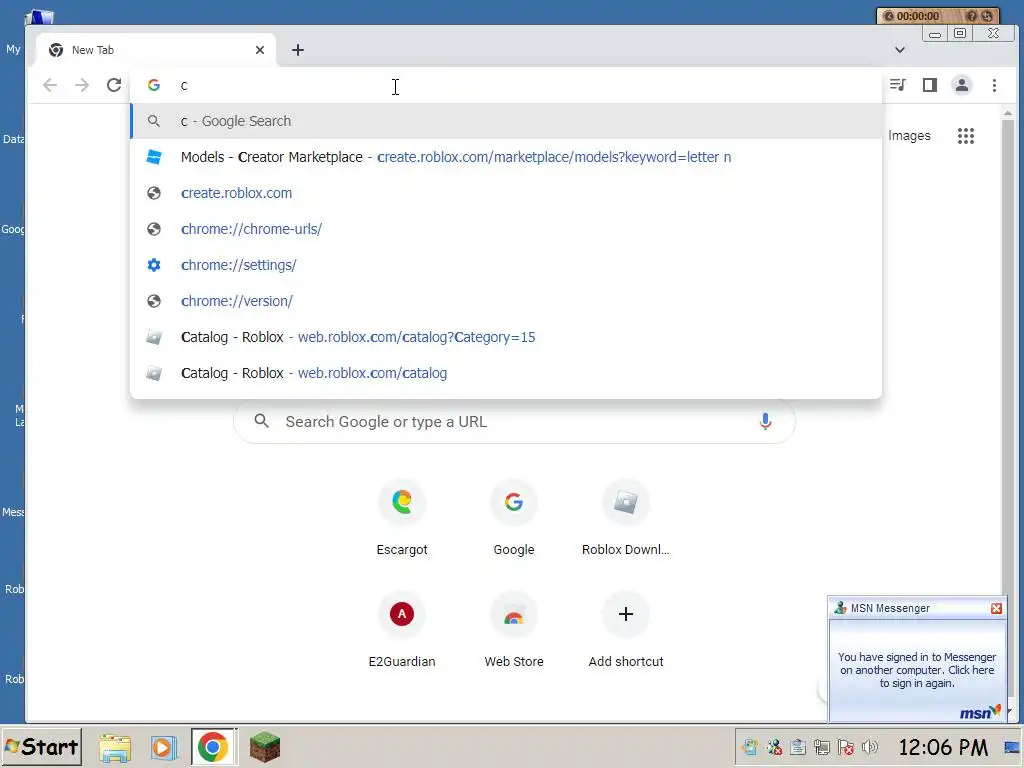Open the web.roblox.com/catalog suggestion

506,373
